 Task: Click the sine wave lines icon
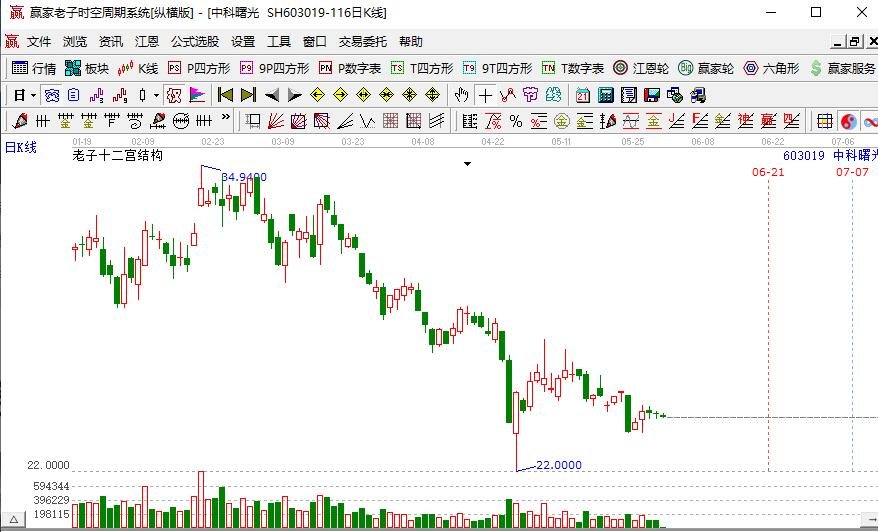pyautogui.click(x=631, y=121)
